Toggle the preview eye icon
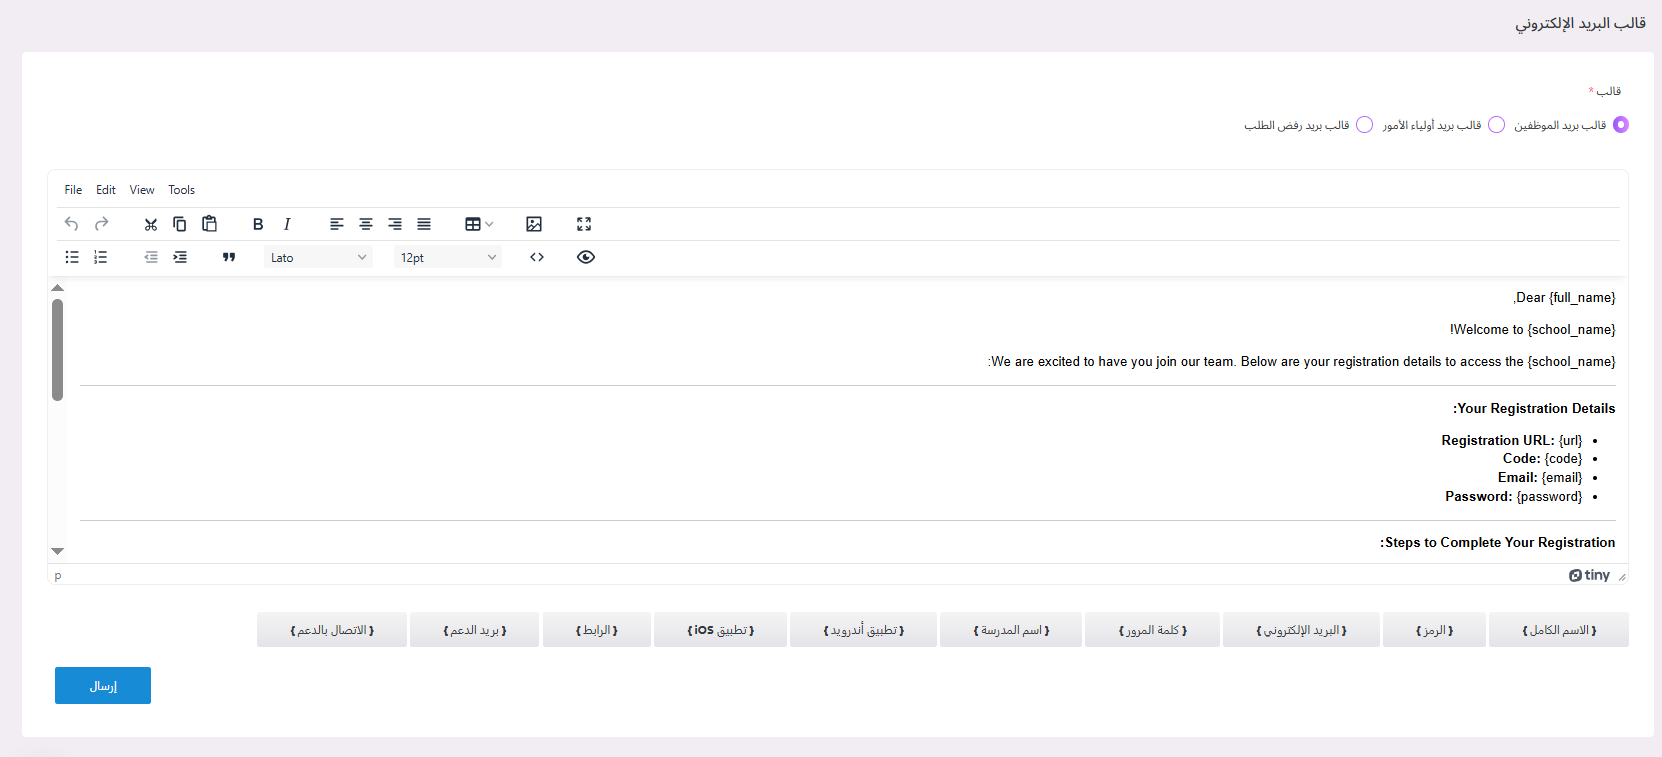 [x=586, y=257]
